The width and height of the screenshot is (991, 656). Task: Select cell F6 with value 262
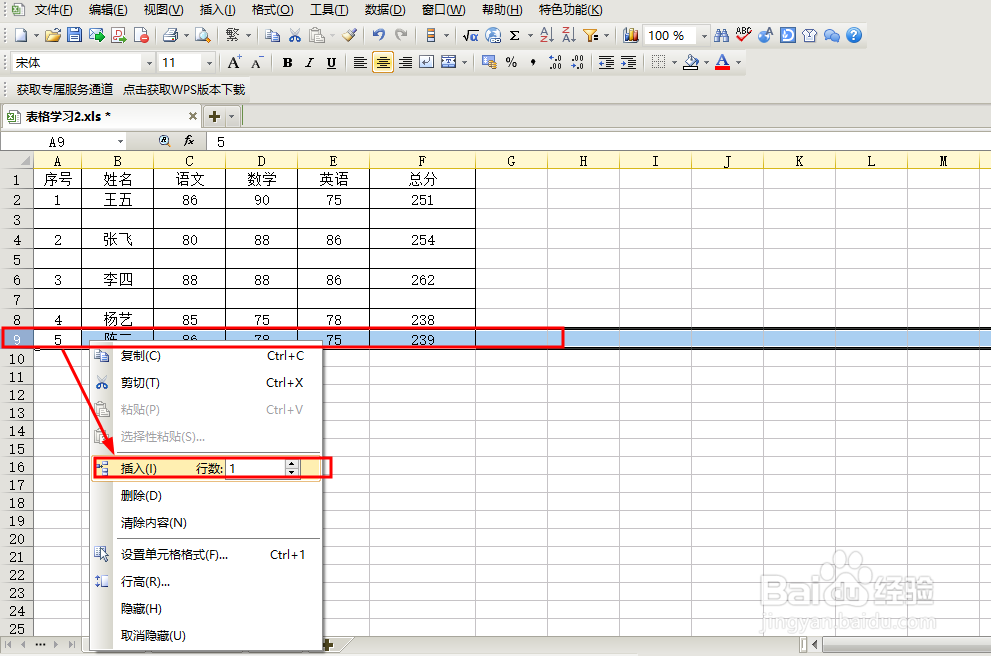[x=422, y=279]
